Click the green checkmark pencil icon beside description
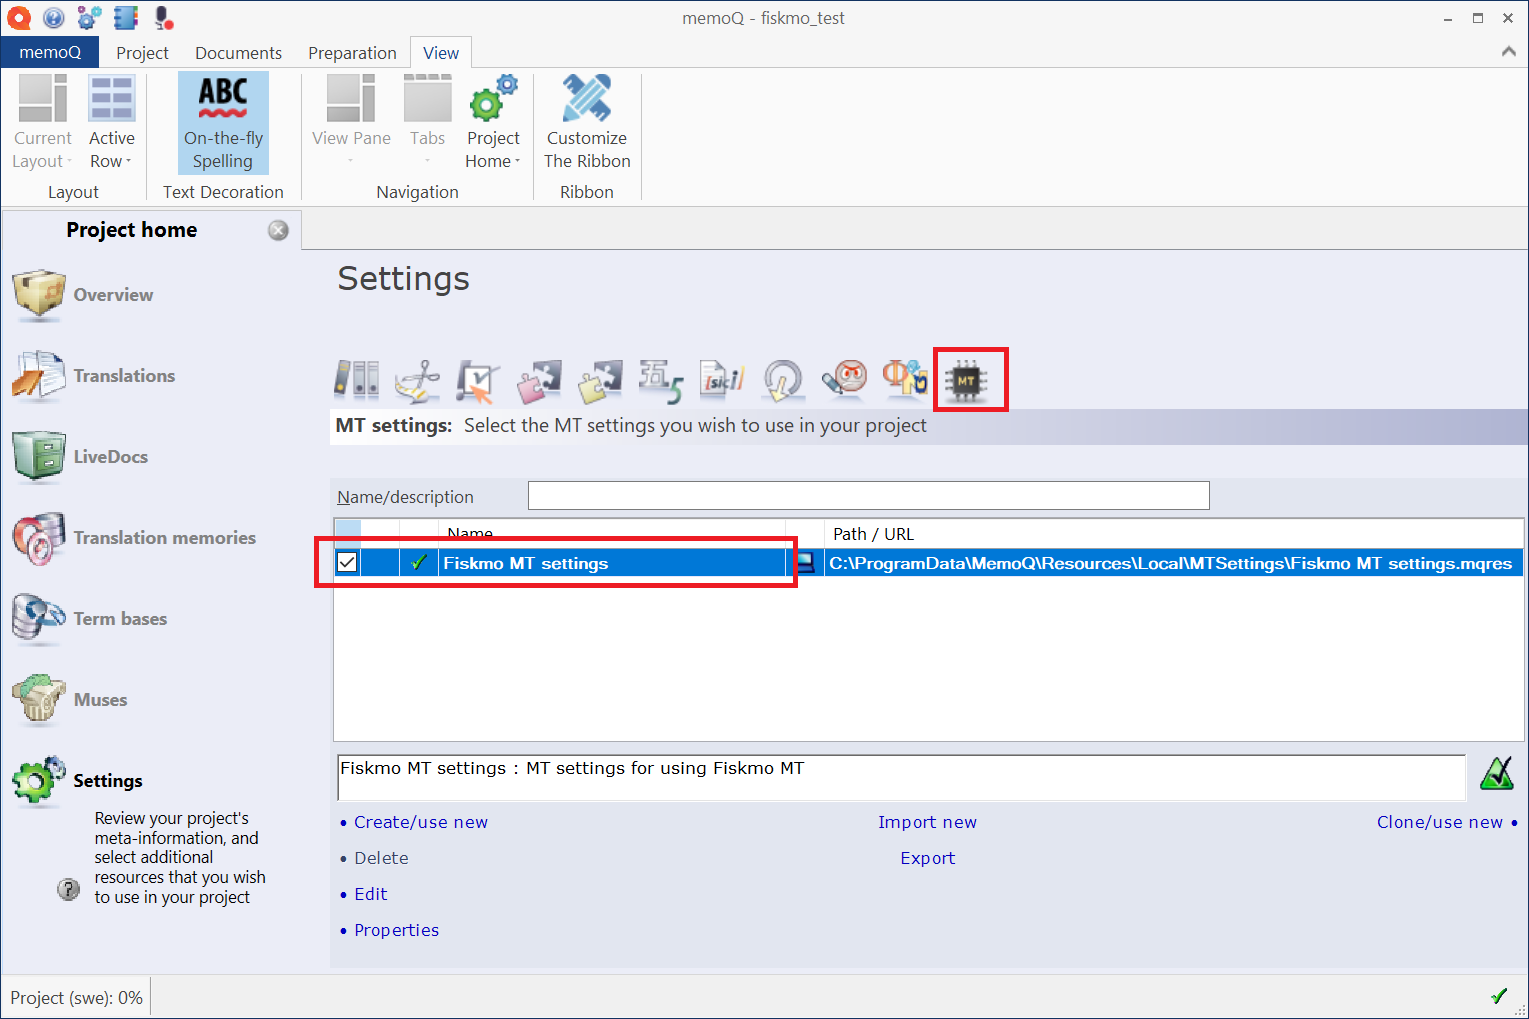Image resolution: width=1529 pixels, height=1019 pixels. tap(1496, 773)
